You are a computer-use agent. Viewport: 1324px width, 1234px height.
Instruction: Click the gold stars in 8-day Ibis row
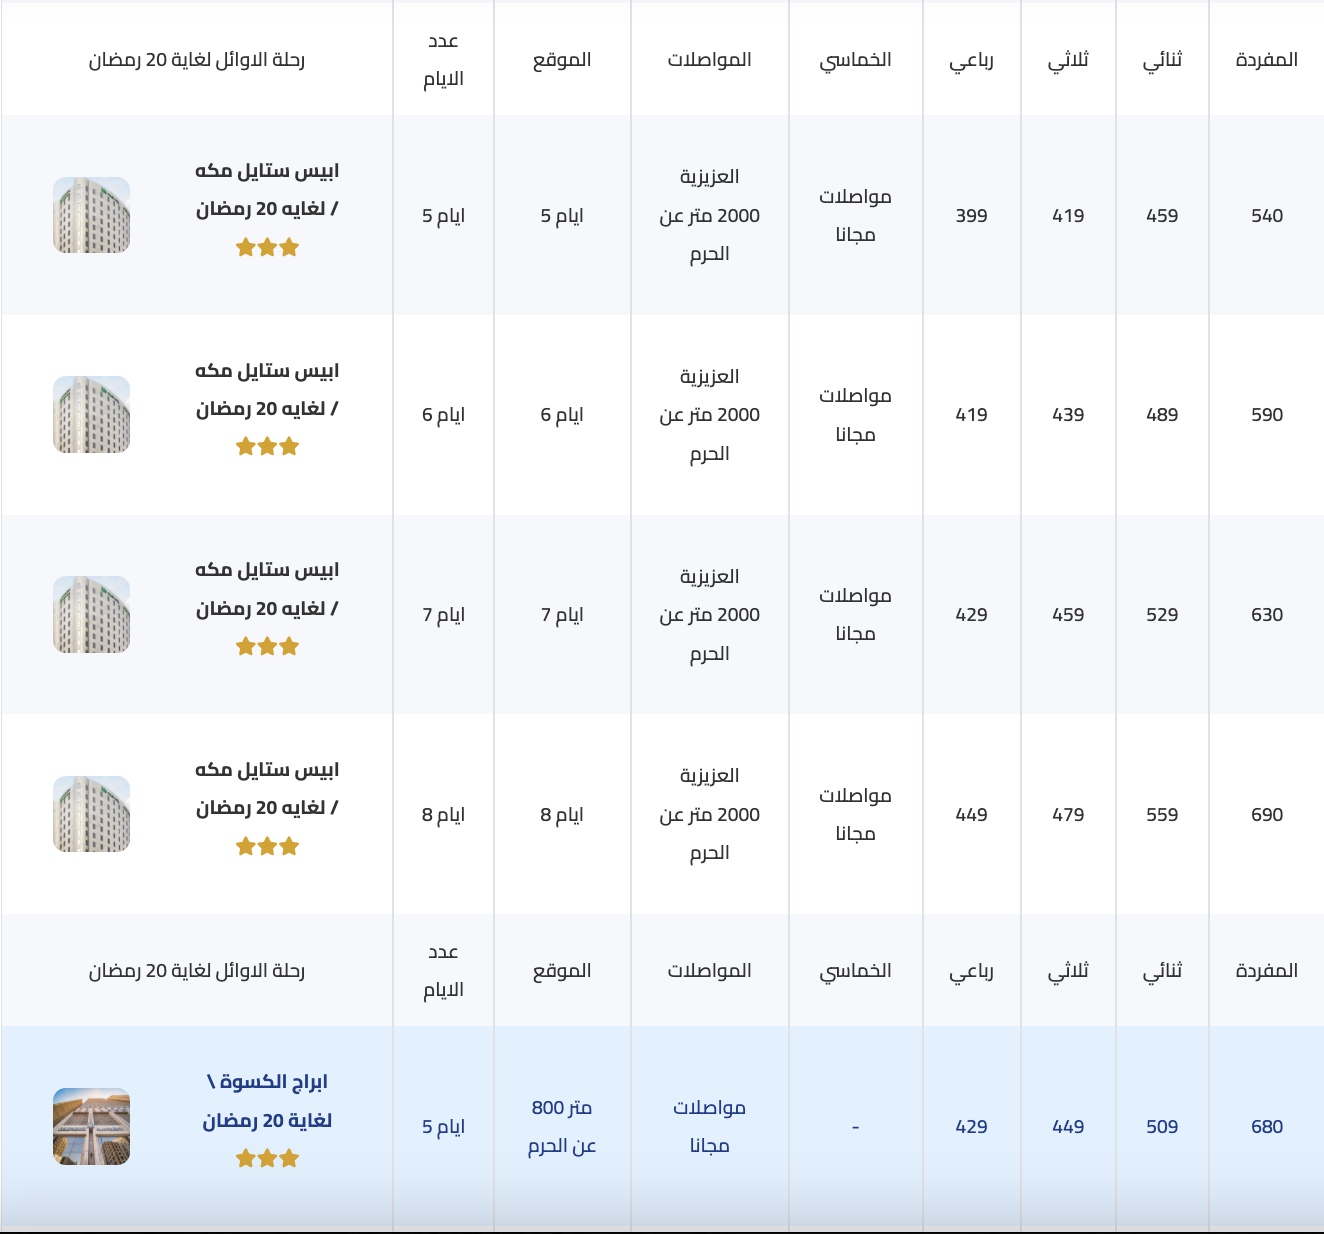(267, 847)
